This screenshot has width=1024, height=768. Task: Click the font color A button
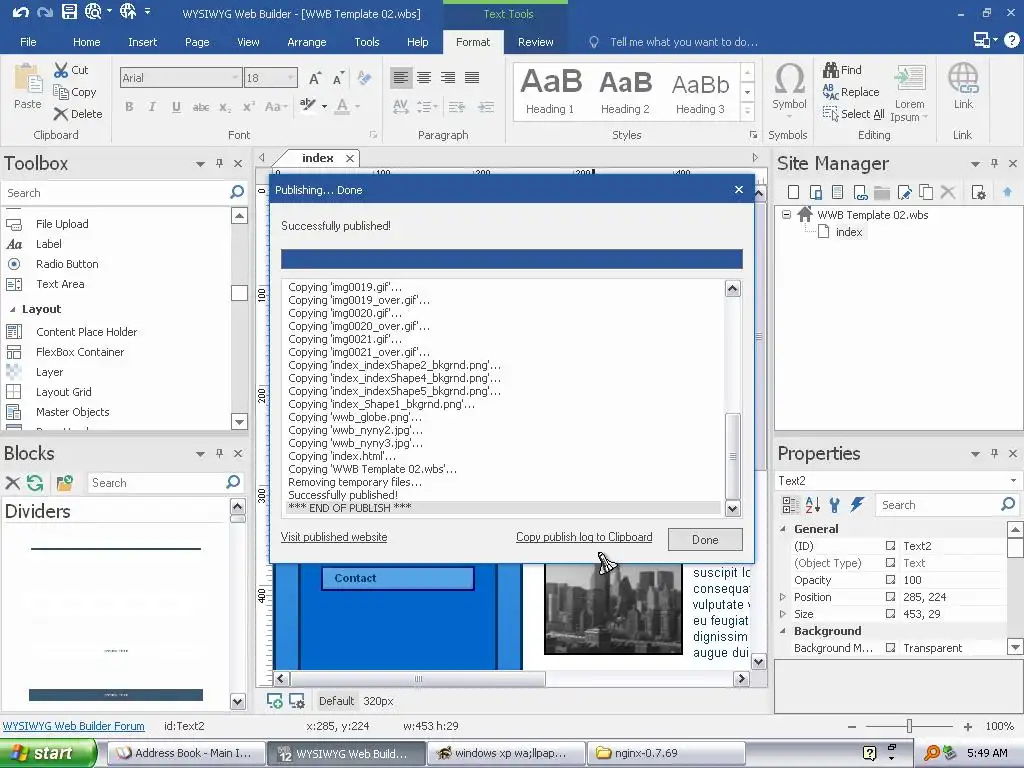click(x=342, y=106)
